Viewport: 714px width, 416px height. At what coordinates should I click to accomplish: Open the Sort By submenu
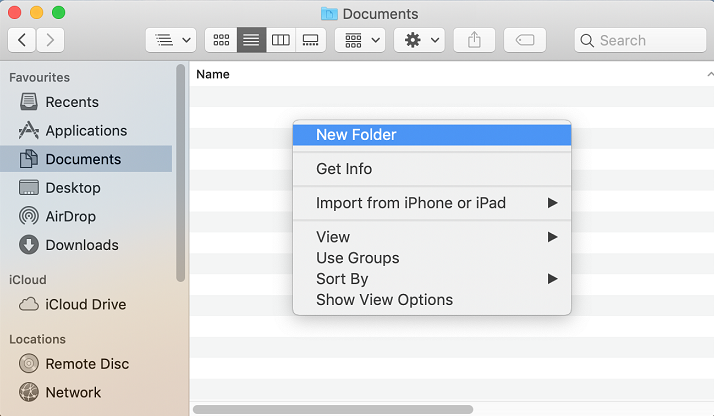tap(432, 279)
